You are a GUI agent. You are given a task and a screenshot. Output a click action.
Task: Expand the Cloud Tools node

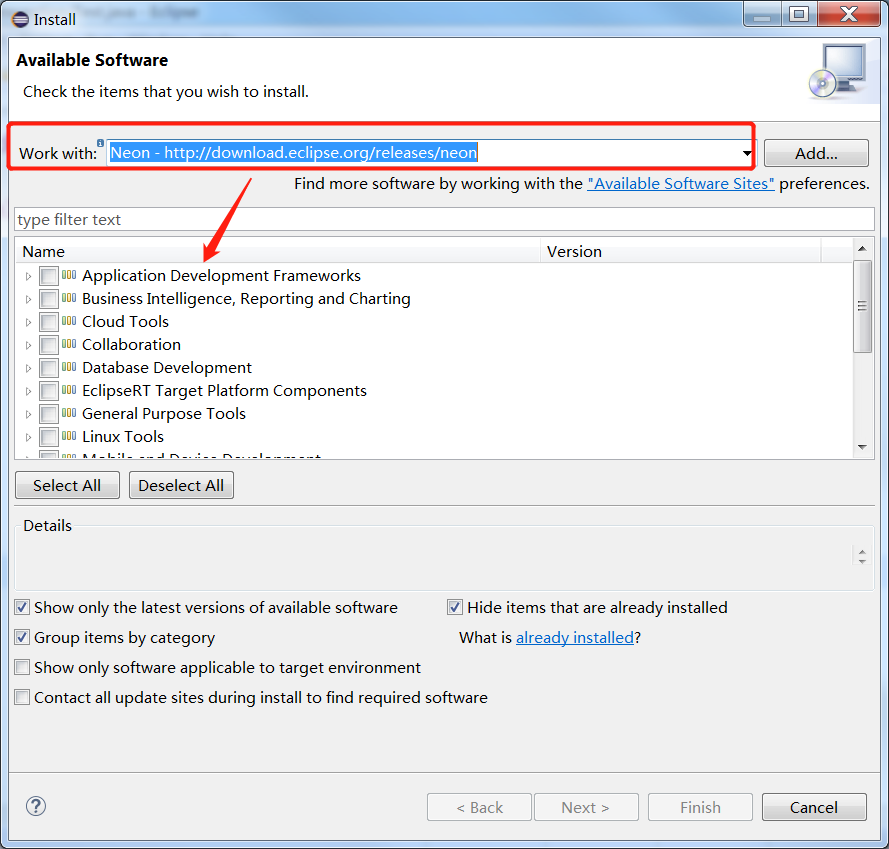(x=28, y=322)
